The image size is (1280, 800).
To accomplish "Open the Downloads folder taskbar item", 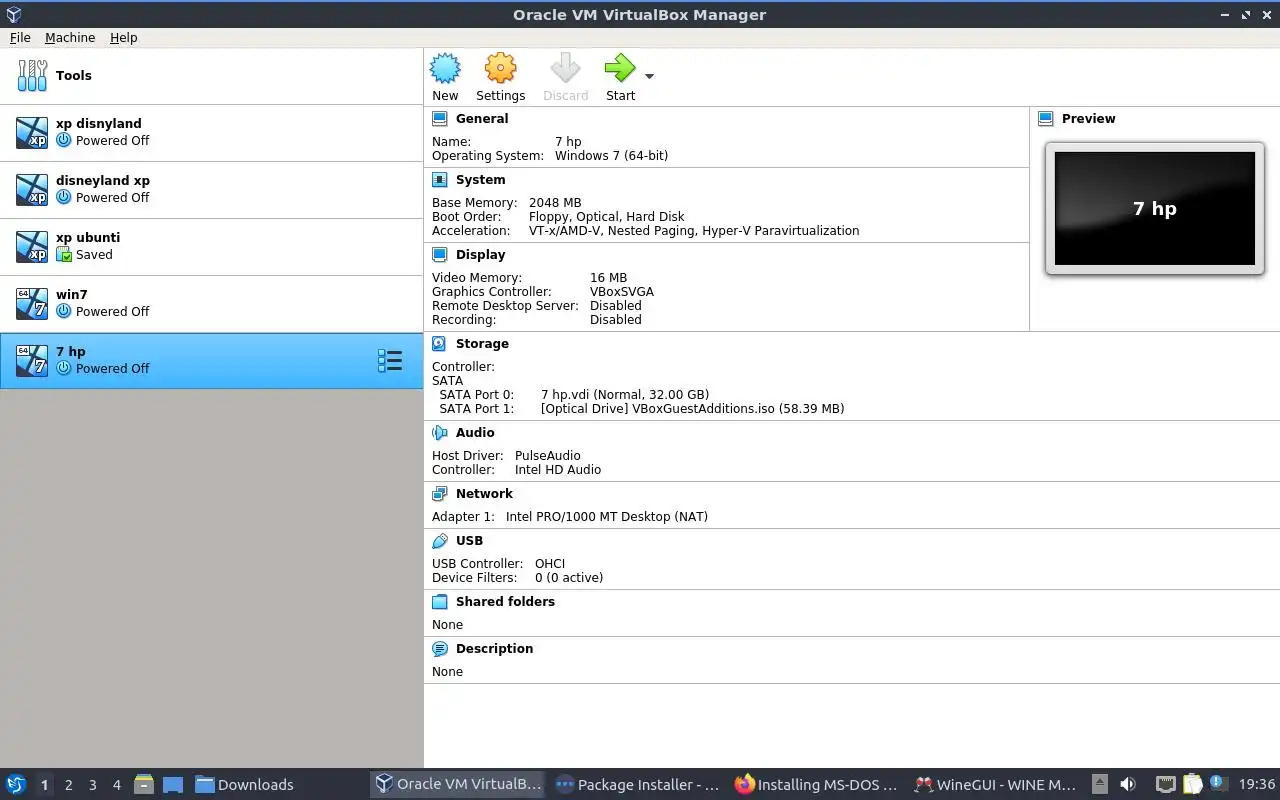I will [x=245, y=785].
